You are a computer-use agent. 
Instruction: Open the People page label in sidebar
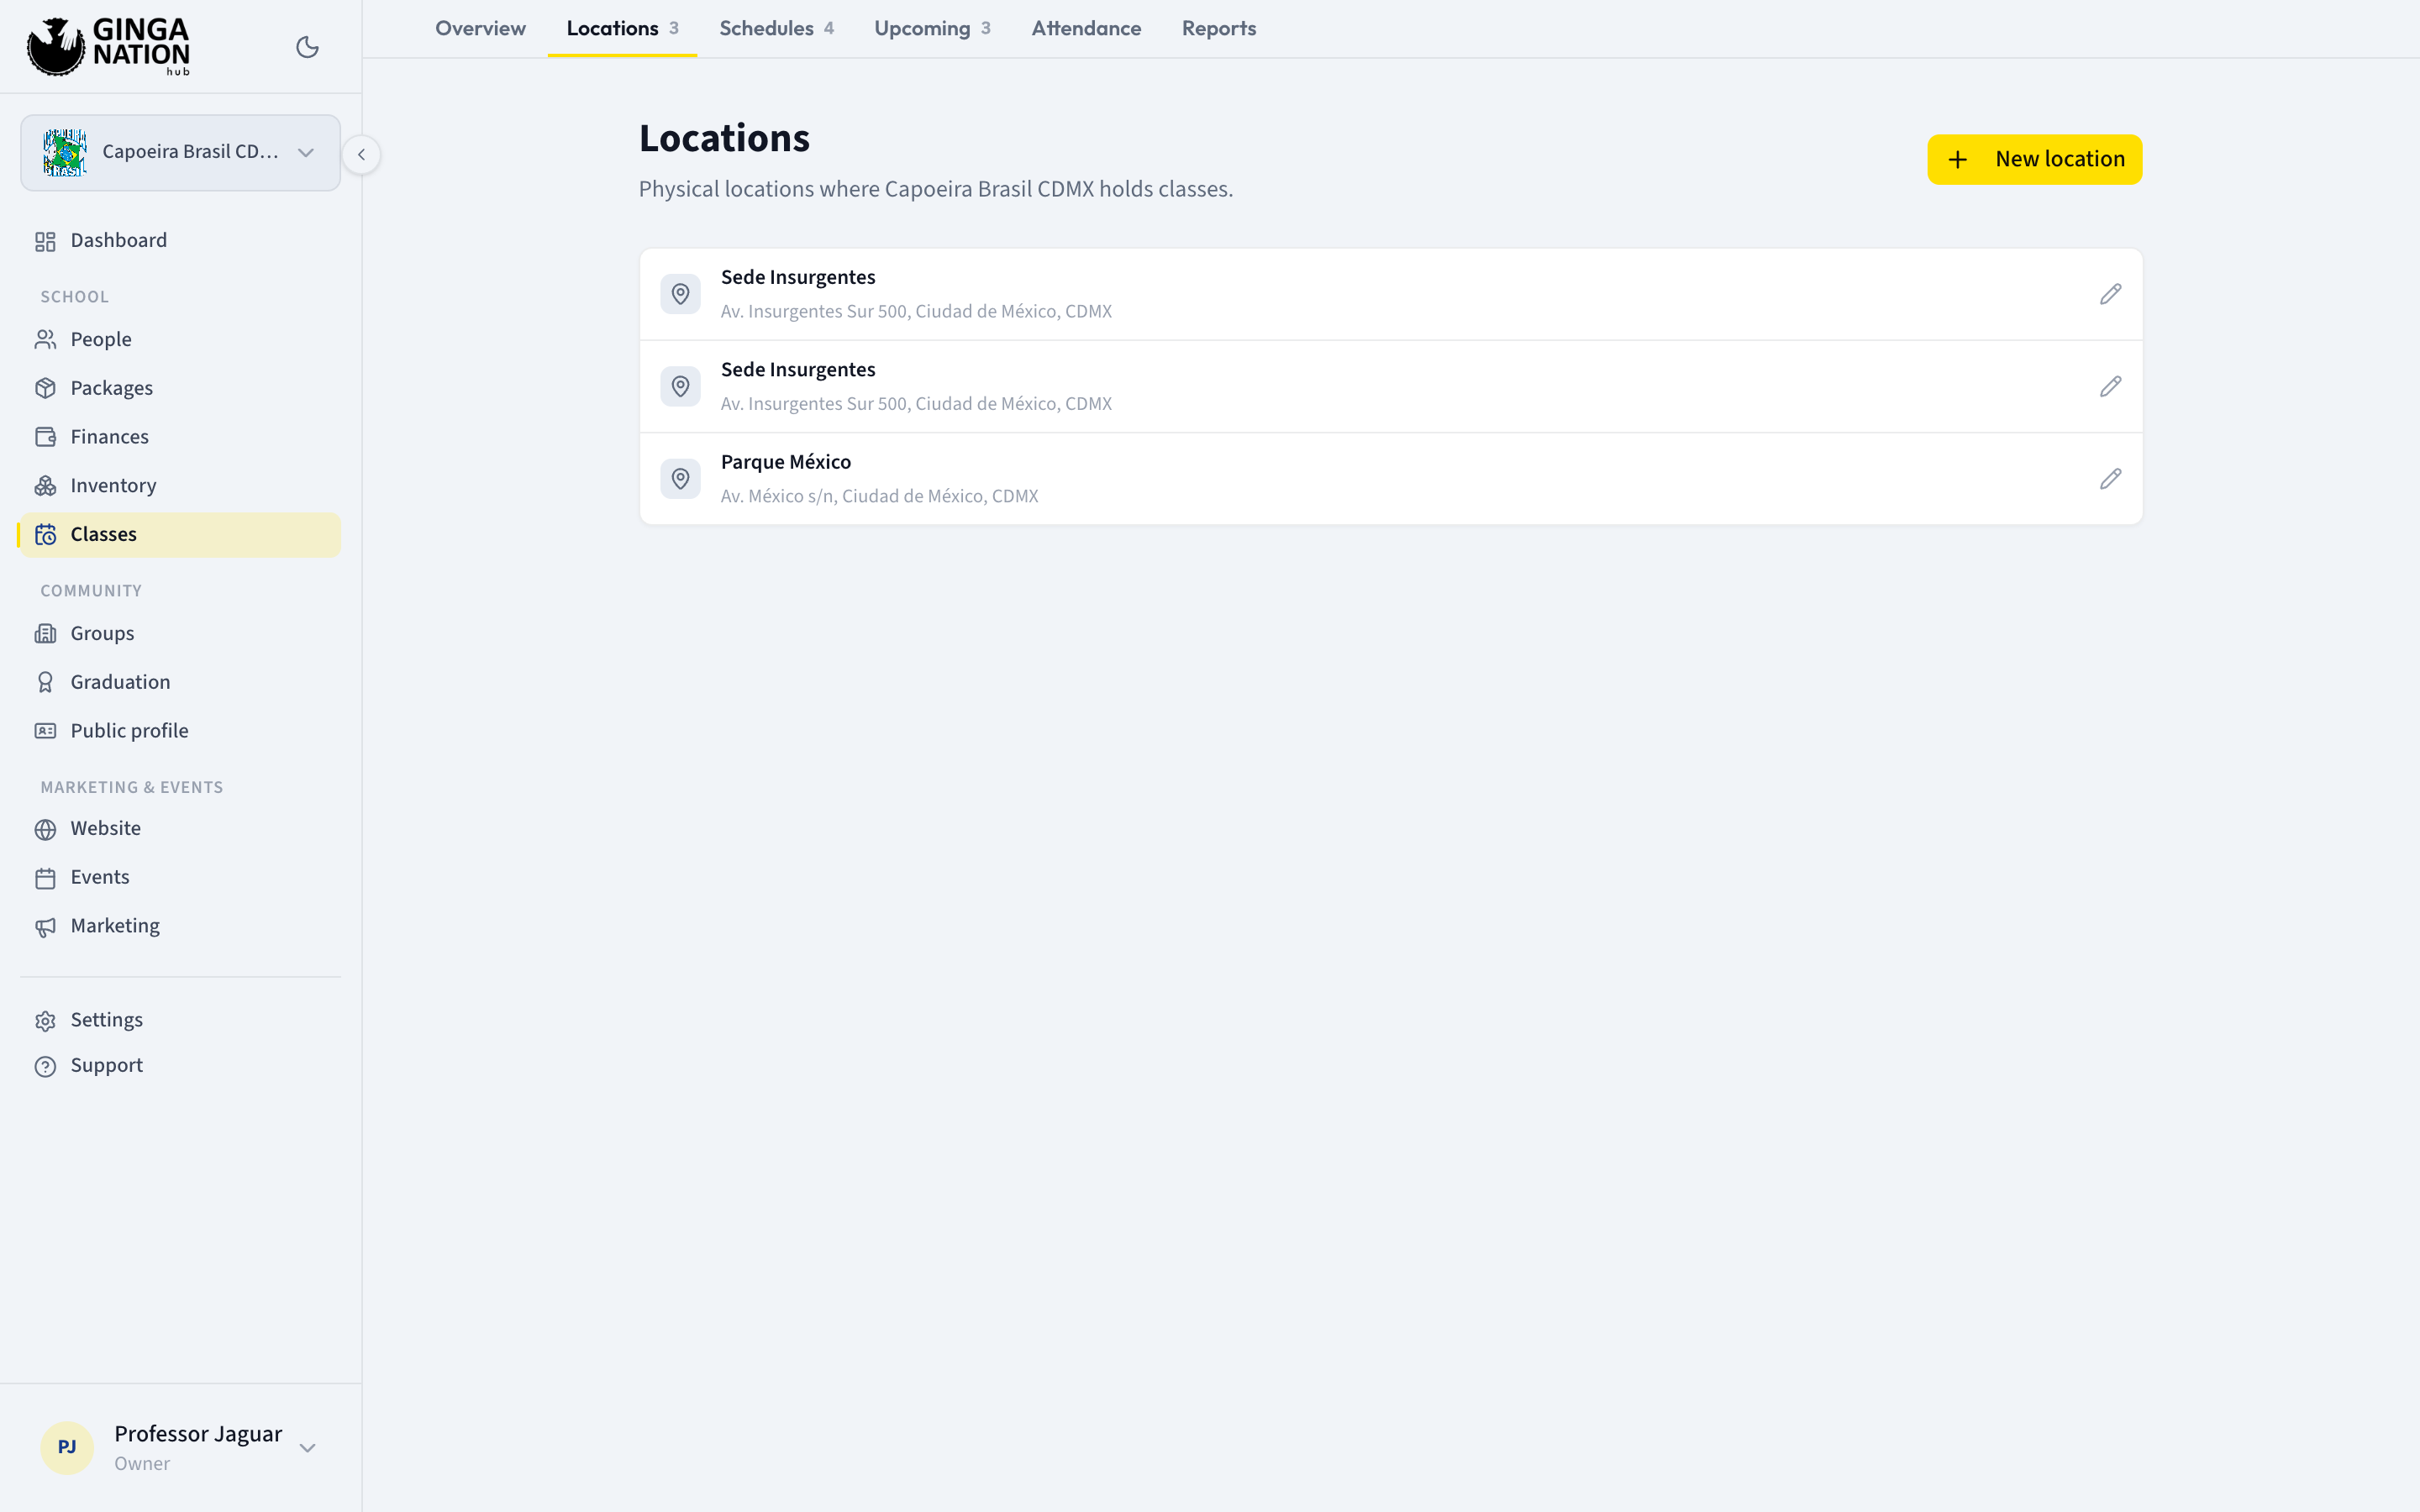101,340
